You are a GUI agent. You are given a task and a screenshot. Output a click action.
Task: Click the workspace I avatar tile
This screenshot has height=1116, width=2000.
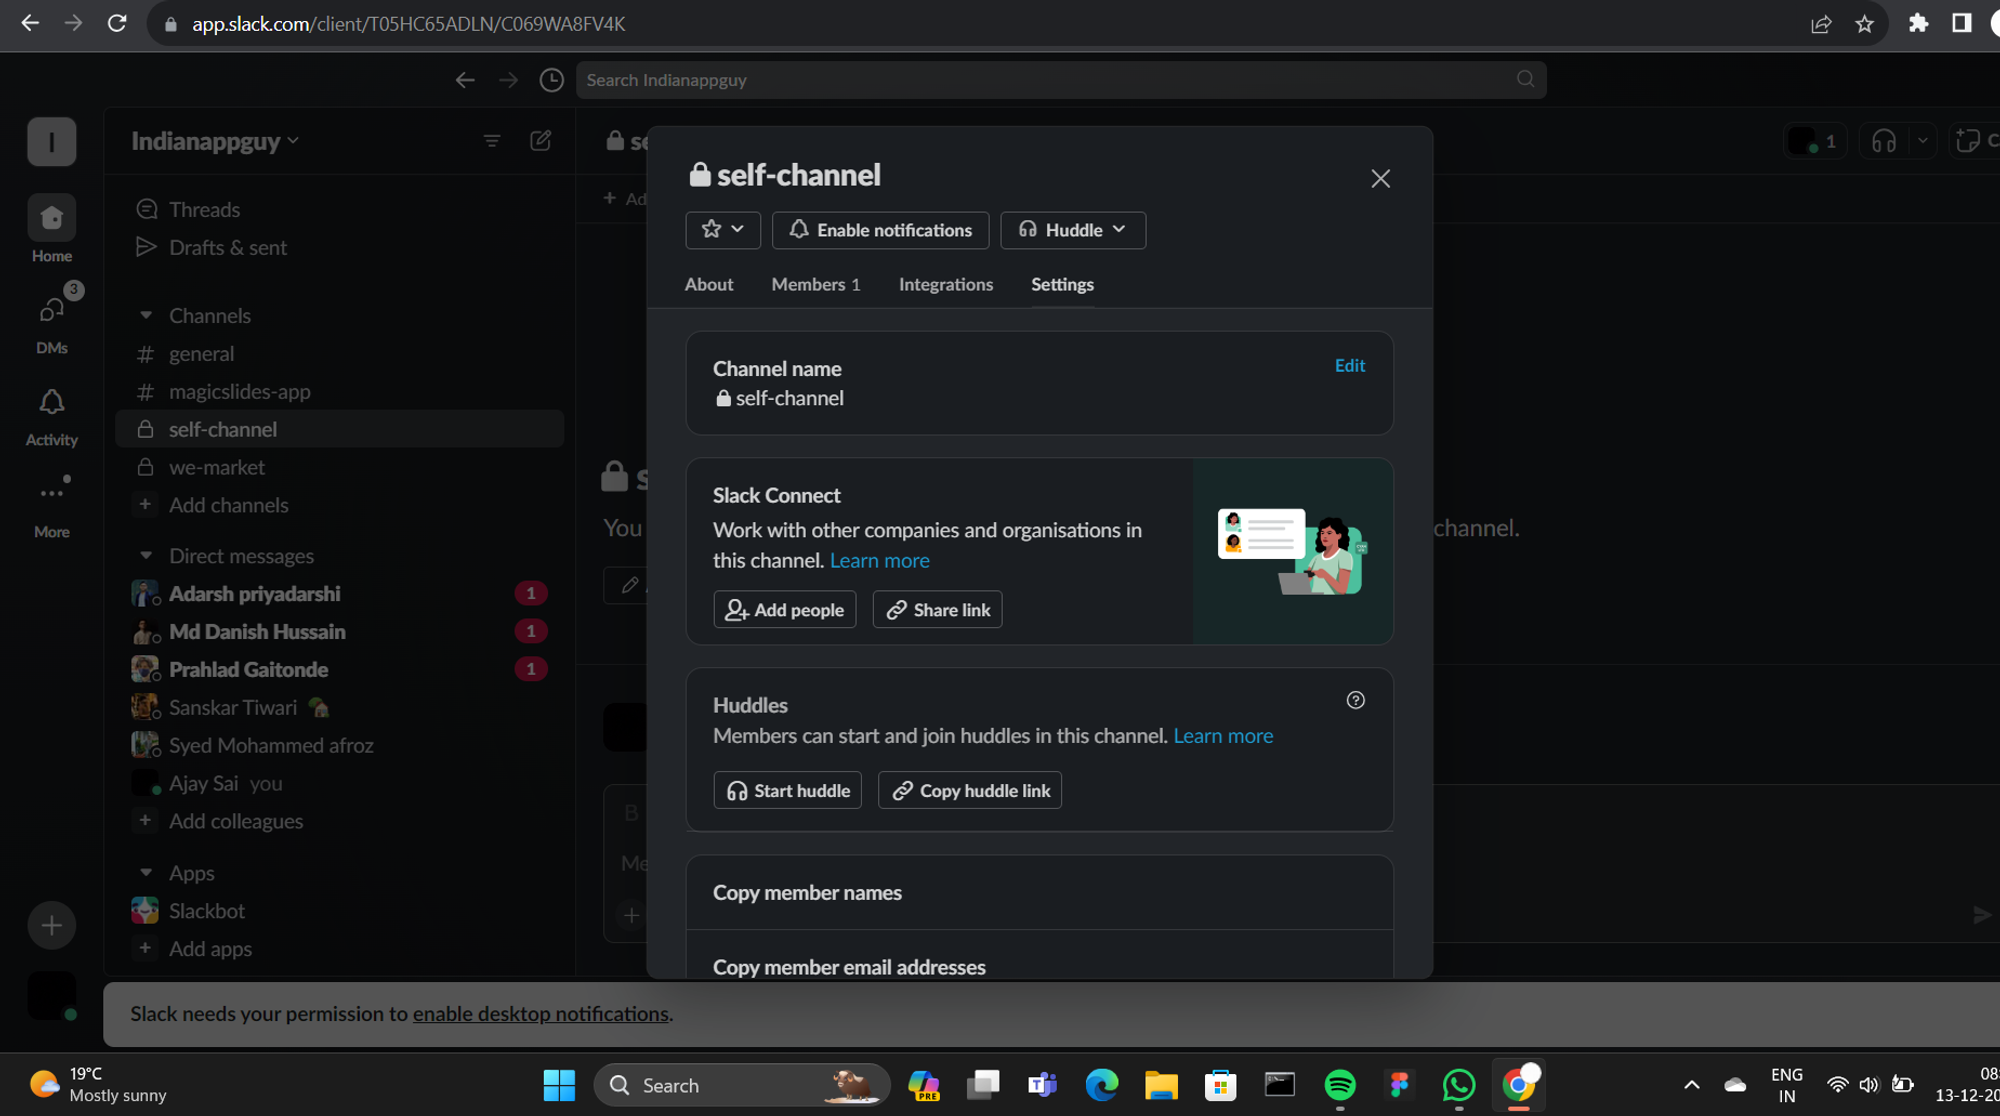tap(51, 141)
